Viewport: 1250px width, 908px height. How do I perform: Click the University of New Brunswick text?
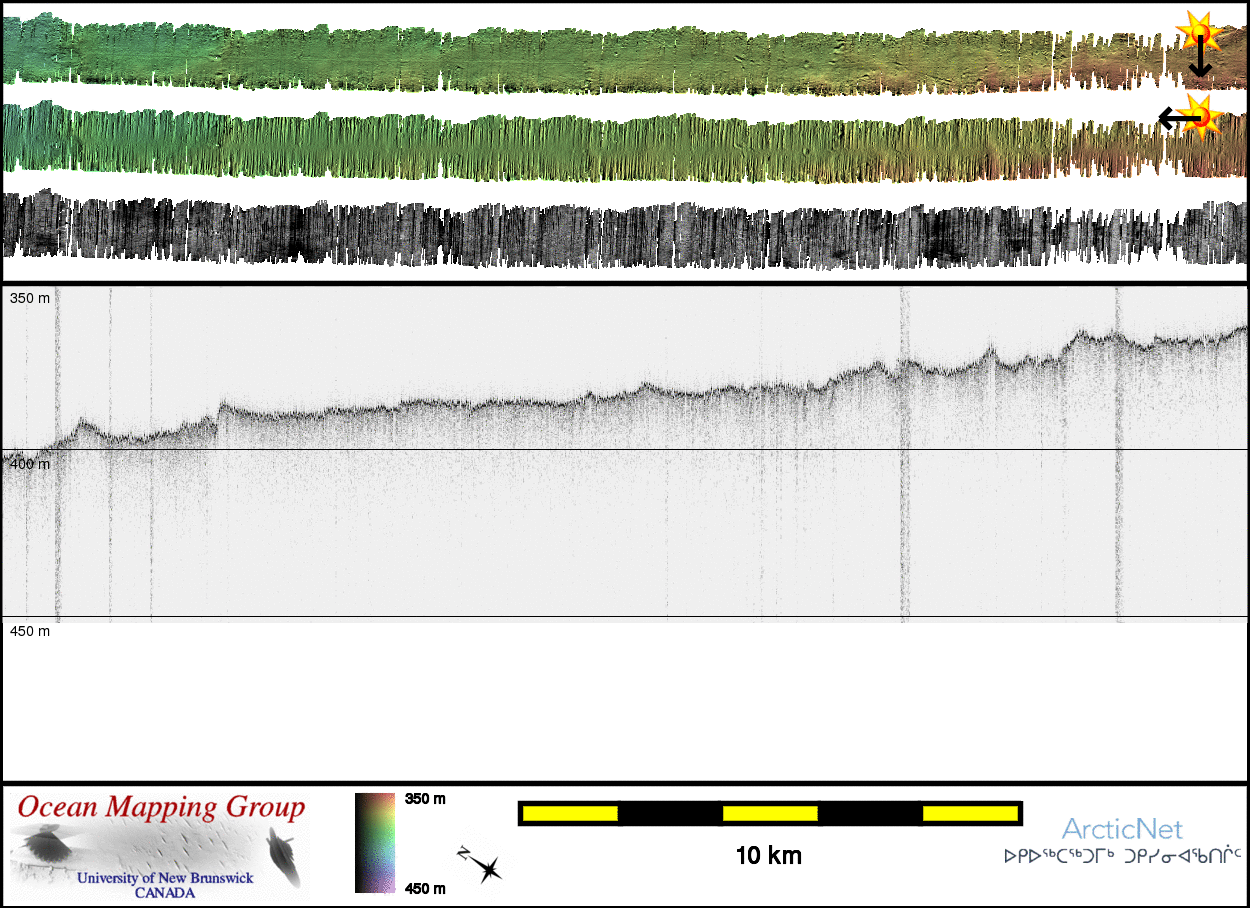165,879
